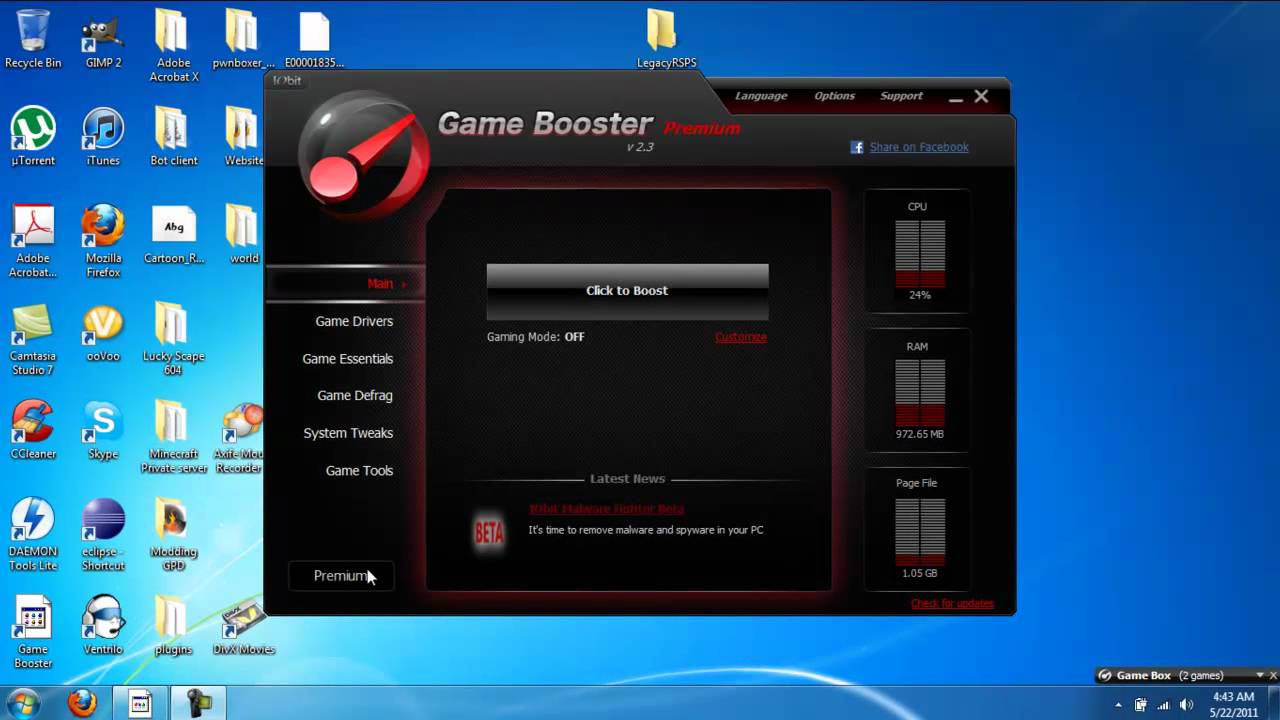
Task: Click the Game Box checkmark icon
Action: pos(1104,676)
